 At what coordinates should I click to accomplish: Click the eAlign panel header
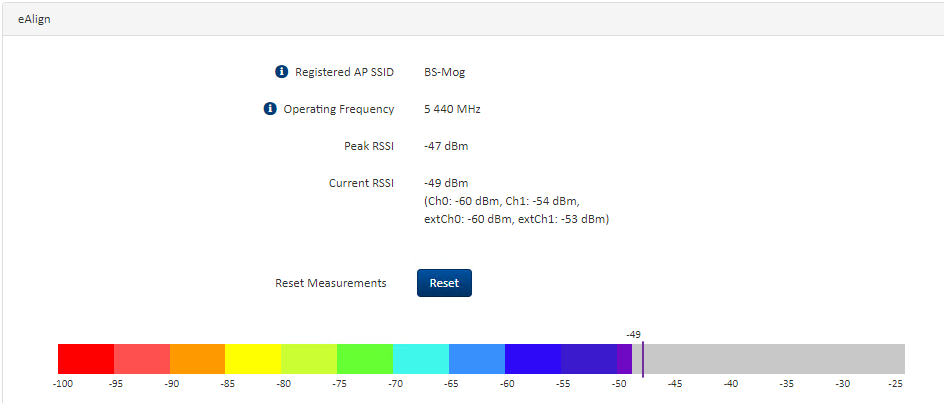pos(472,19)
